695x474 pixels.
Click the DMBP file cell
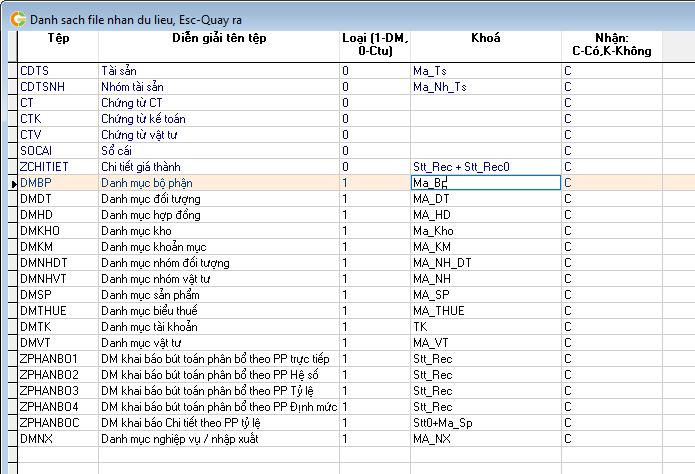pyautogui.click(x=58, y=183)
